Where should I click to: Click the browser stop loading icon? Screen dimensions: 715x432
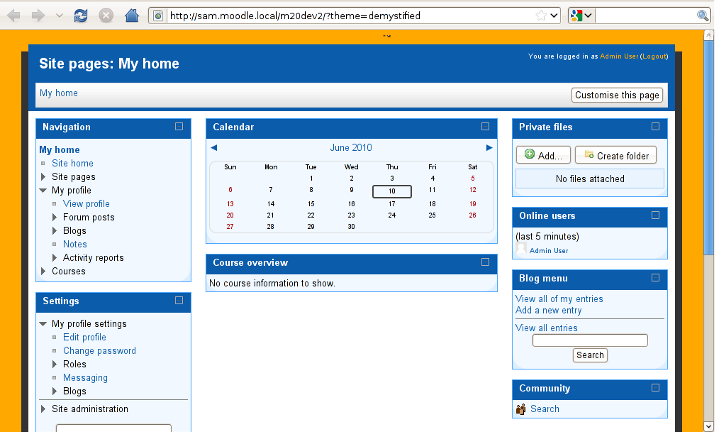(106, 15)
